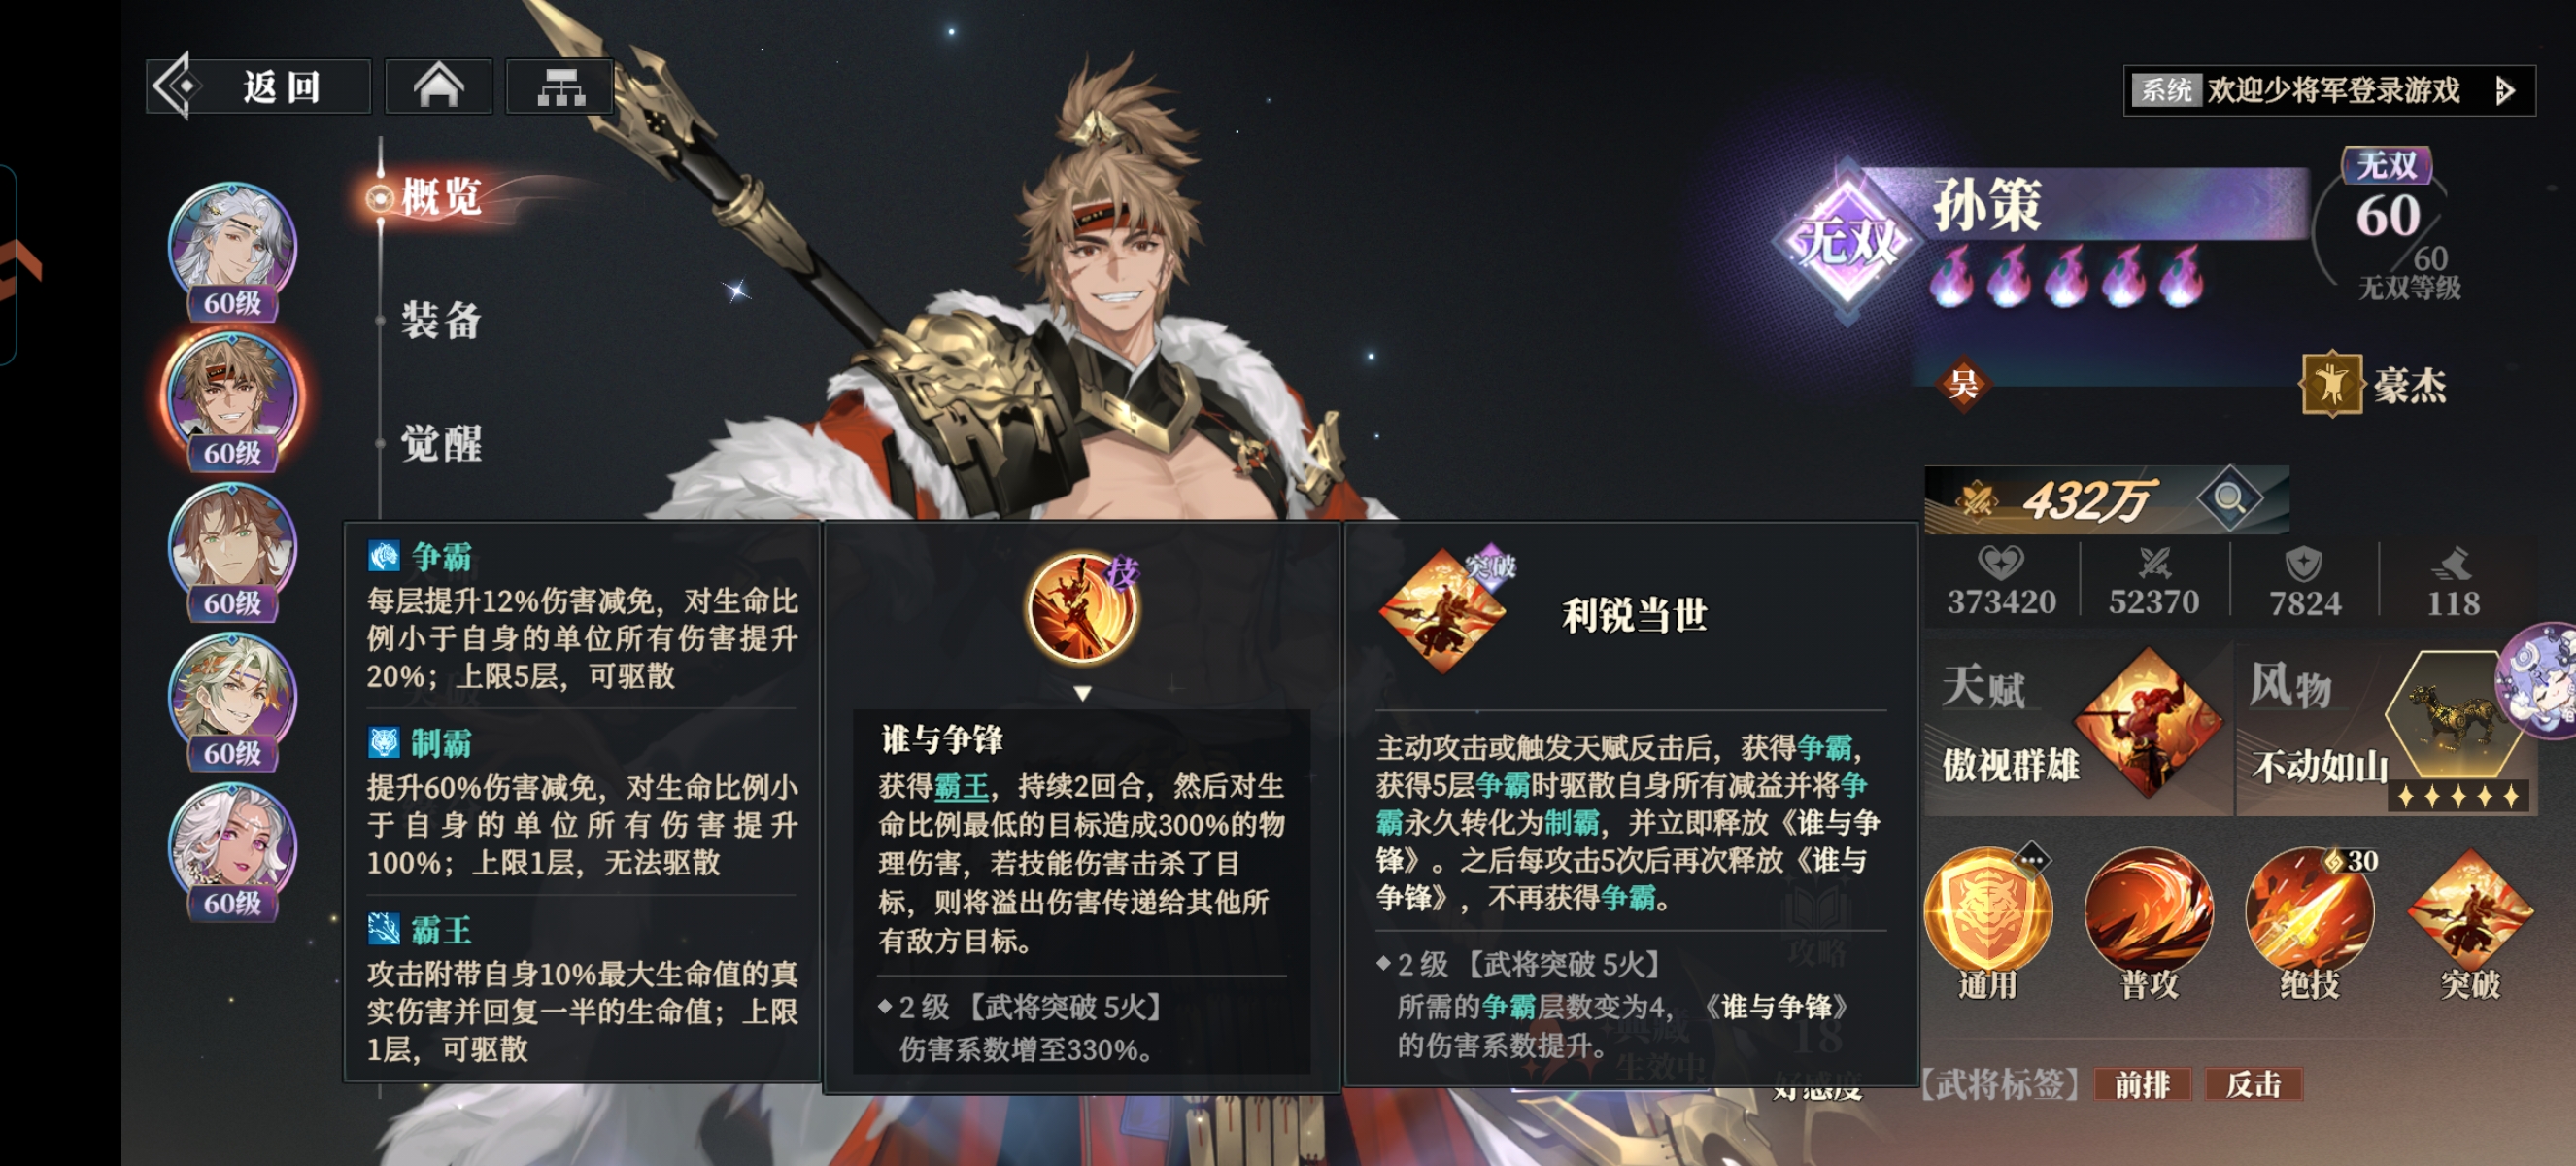Open the home icon button
The height and width of the screenshot is (1166, 2576).
(x=439, y=87)
